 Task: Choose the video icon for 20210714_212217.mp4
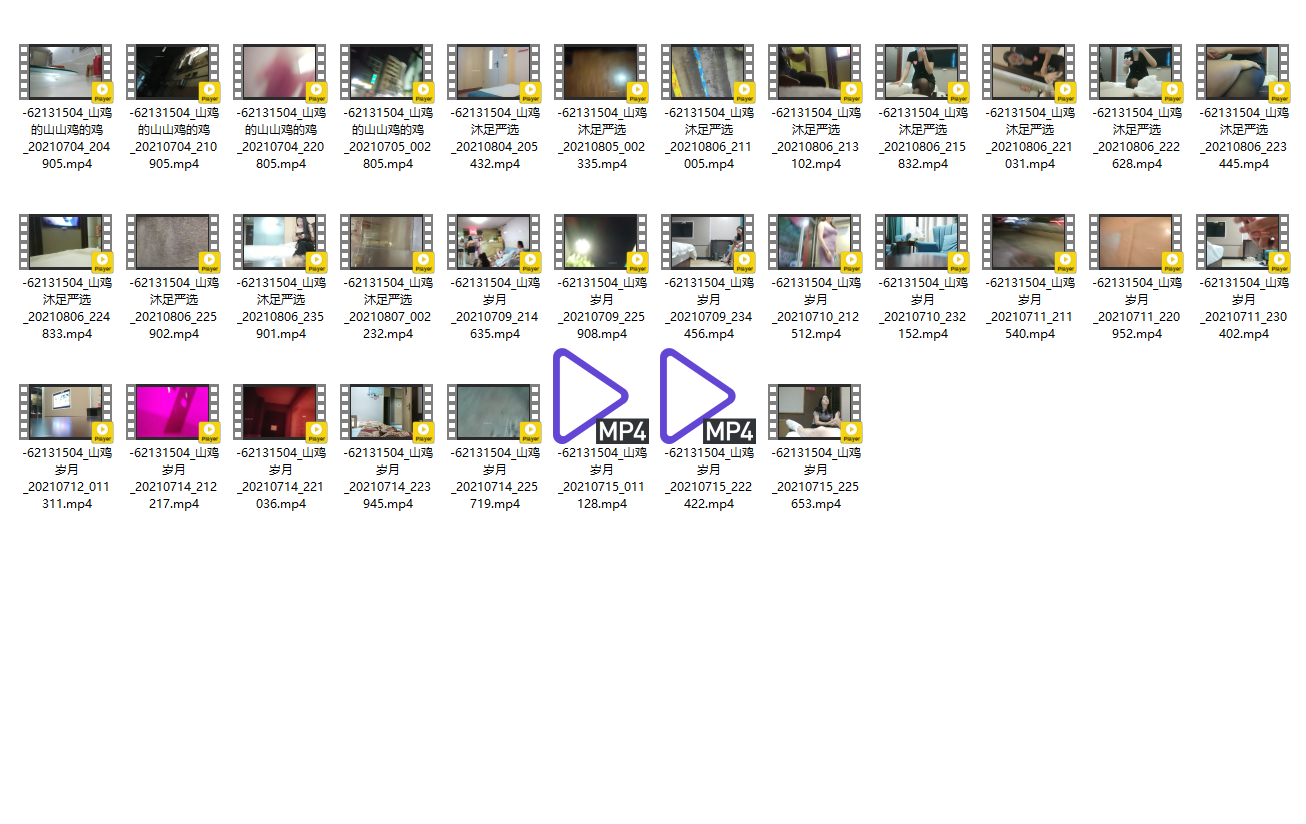point(173,412)
